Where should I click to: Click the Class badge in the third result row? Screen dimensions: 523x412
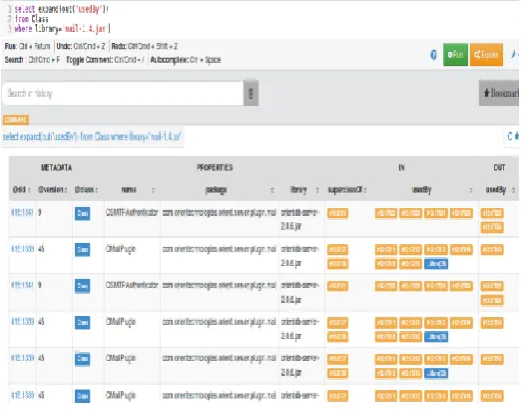(x=82, y=286)
